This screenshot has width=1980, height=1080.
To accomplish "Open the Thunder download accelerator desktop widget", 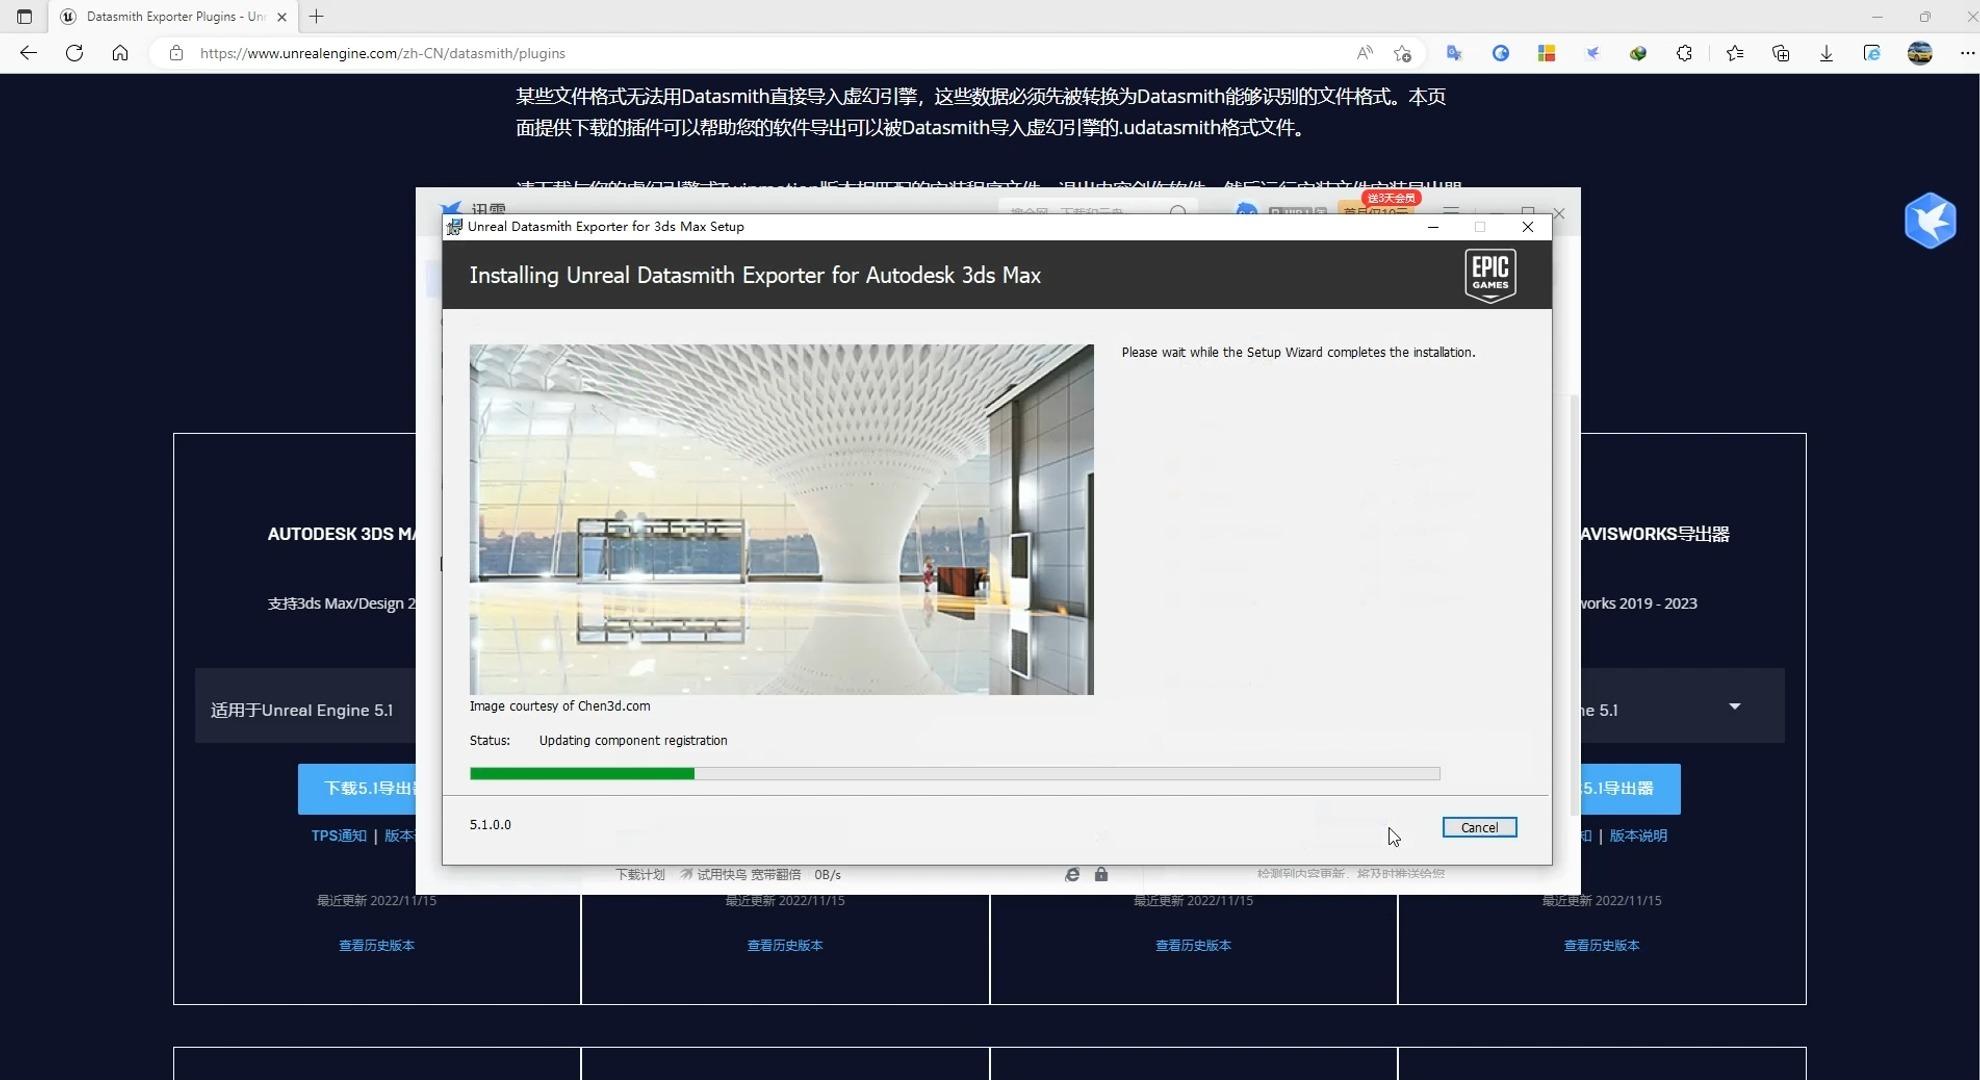I will pyautogui.click(x=1930, y=220).
